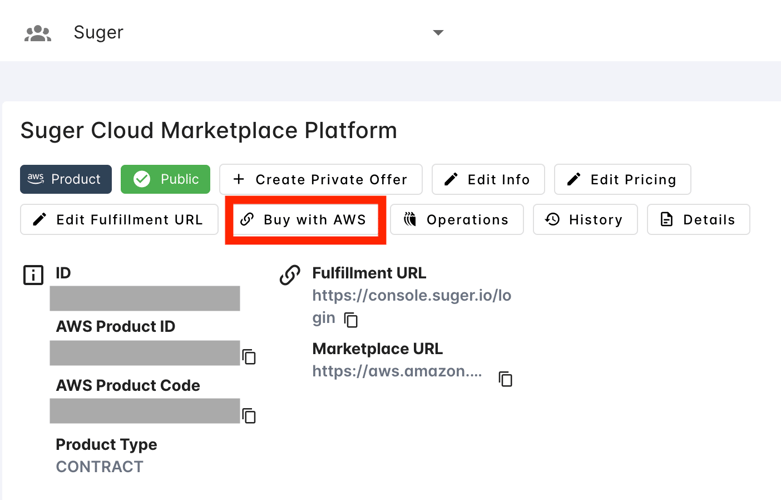
Task: Click Buy with AWS button
Action: tap(305, 219)
